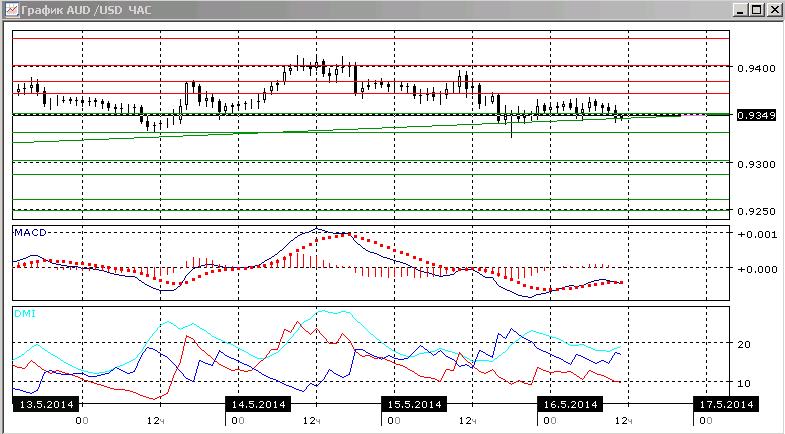Minimize the AUD/USD chart window
The image size is (785, 434).
(x=740, y=10)
